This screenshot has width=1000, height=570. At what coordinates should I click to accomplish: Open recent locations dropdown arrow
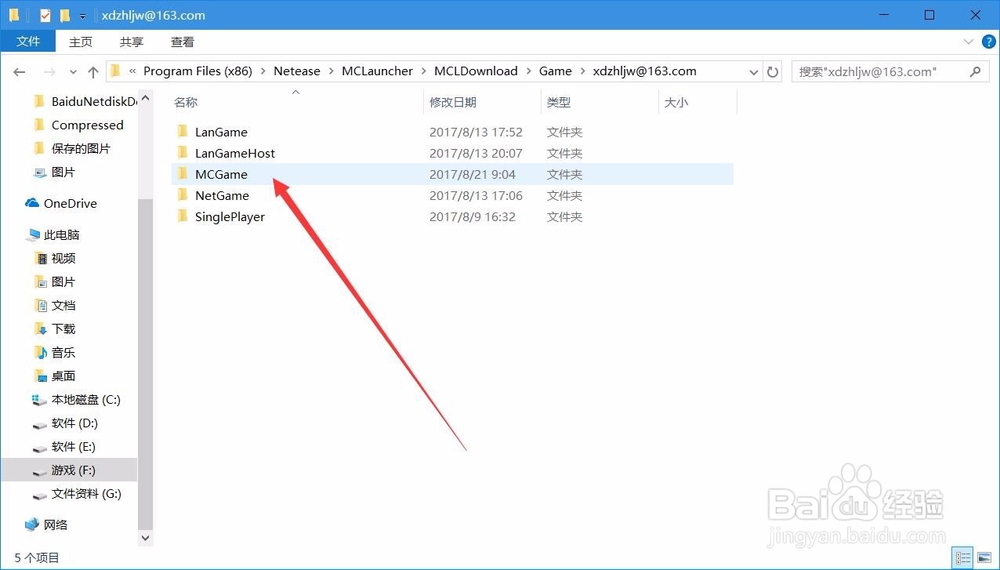click(x=73, y=72)
